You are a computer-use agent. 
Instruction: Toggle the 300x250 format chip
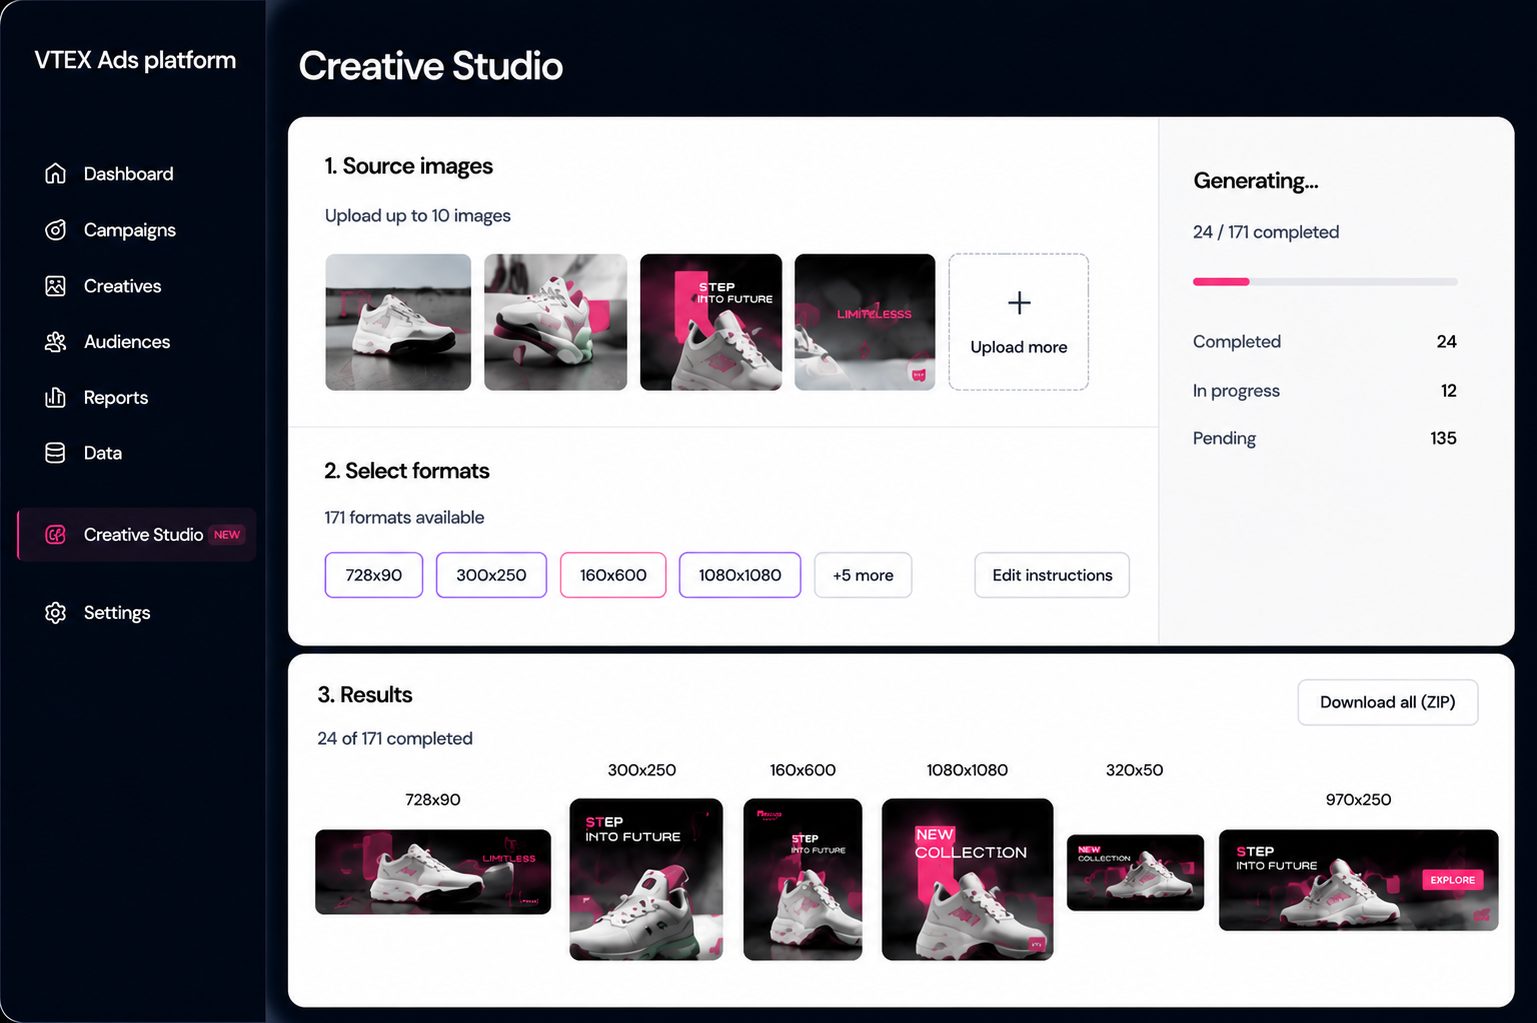tap(491, 575)
